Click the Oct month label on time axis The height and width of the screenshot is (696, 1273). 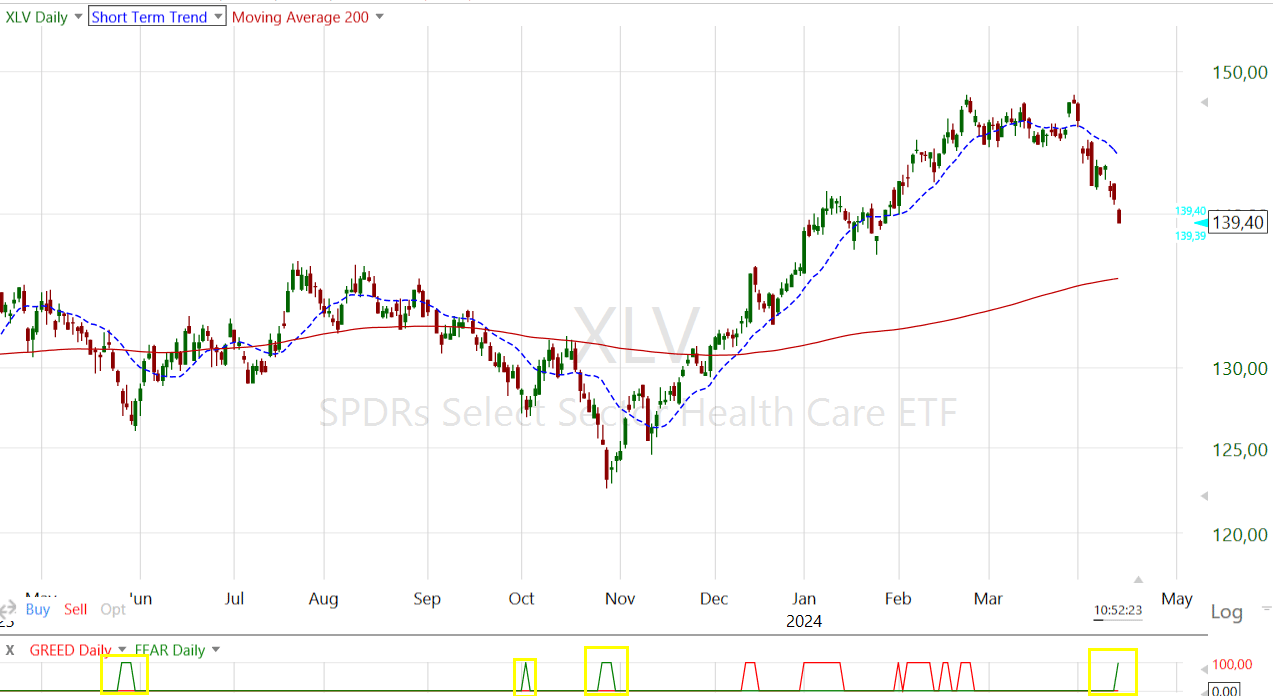tap(521, 599)
